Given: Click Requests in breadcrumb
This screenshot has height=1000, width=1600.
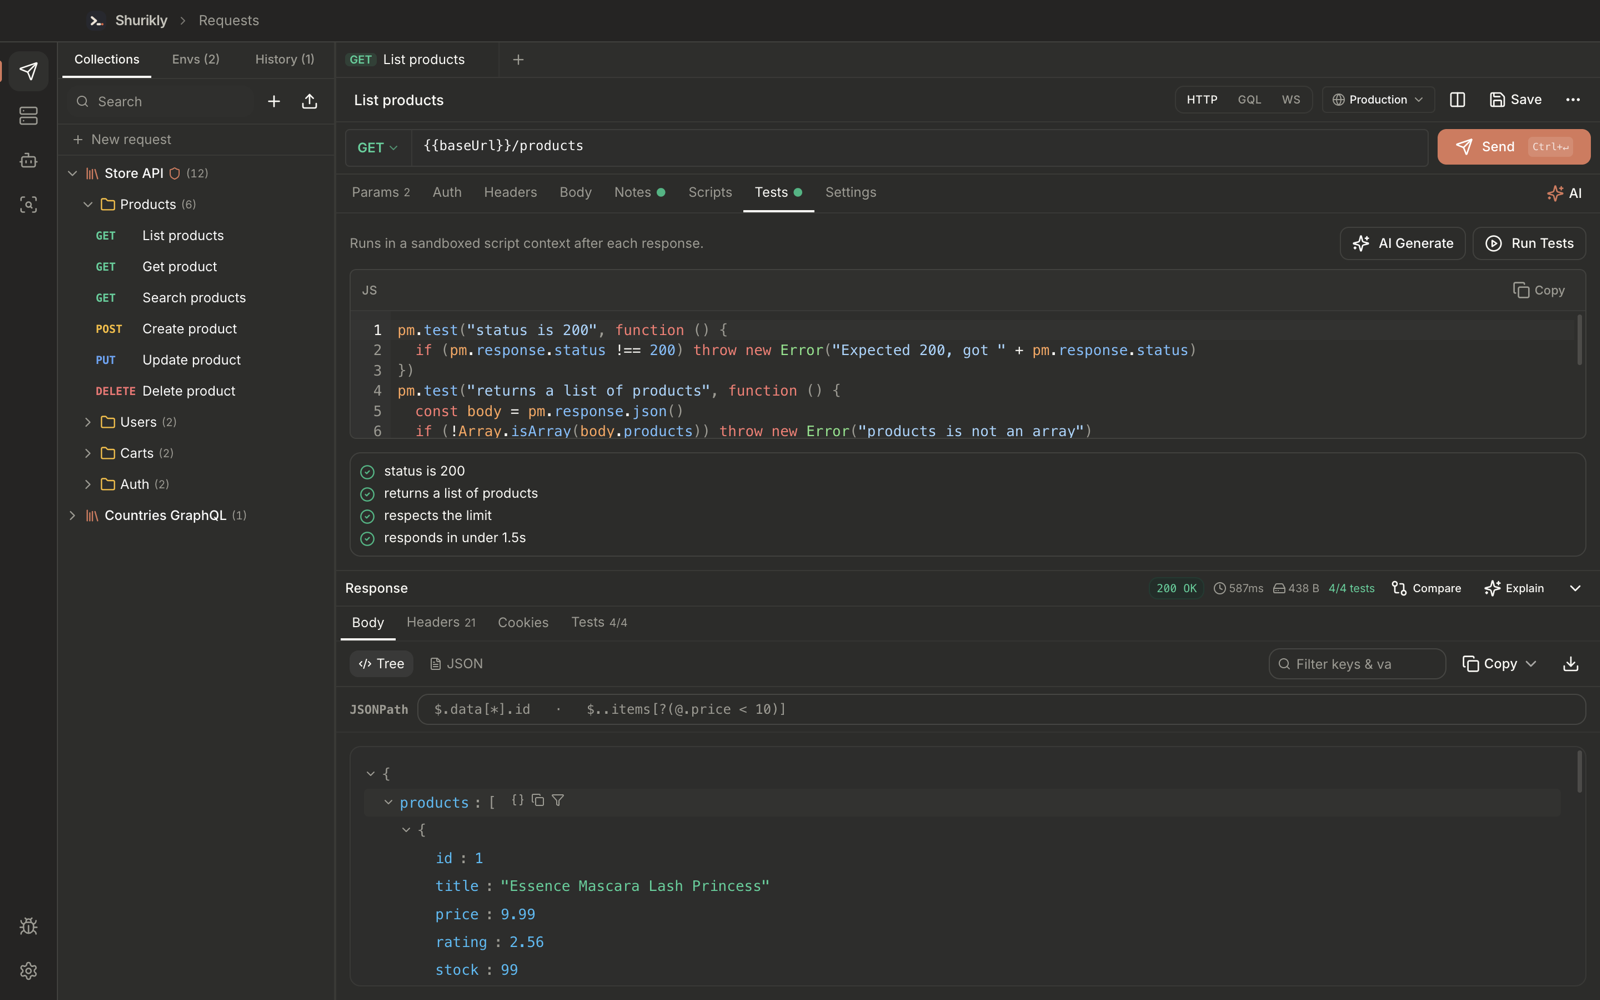Looking at the screenshot, I should point(228,20).
